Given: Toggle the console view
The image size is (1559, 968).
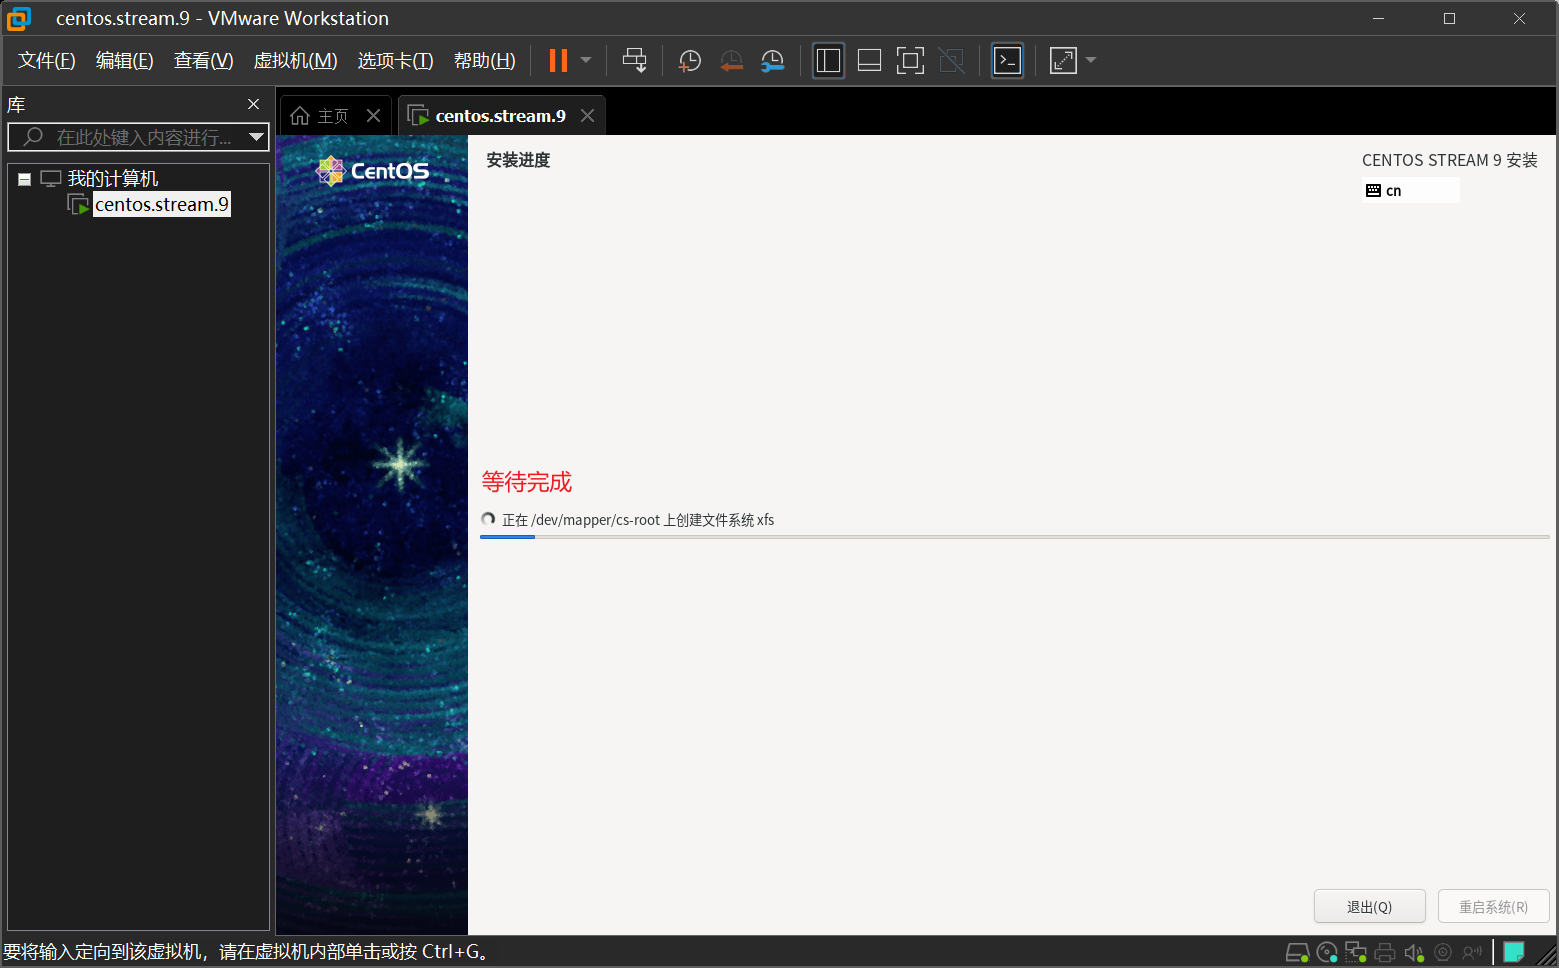Looking at the screenshot, I should (x=1007, y=60).
